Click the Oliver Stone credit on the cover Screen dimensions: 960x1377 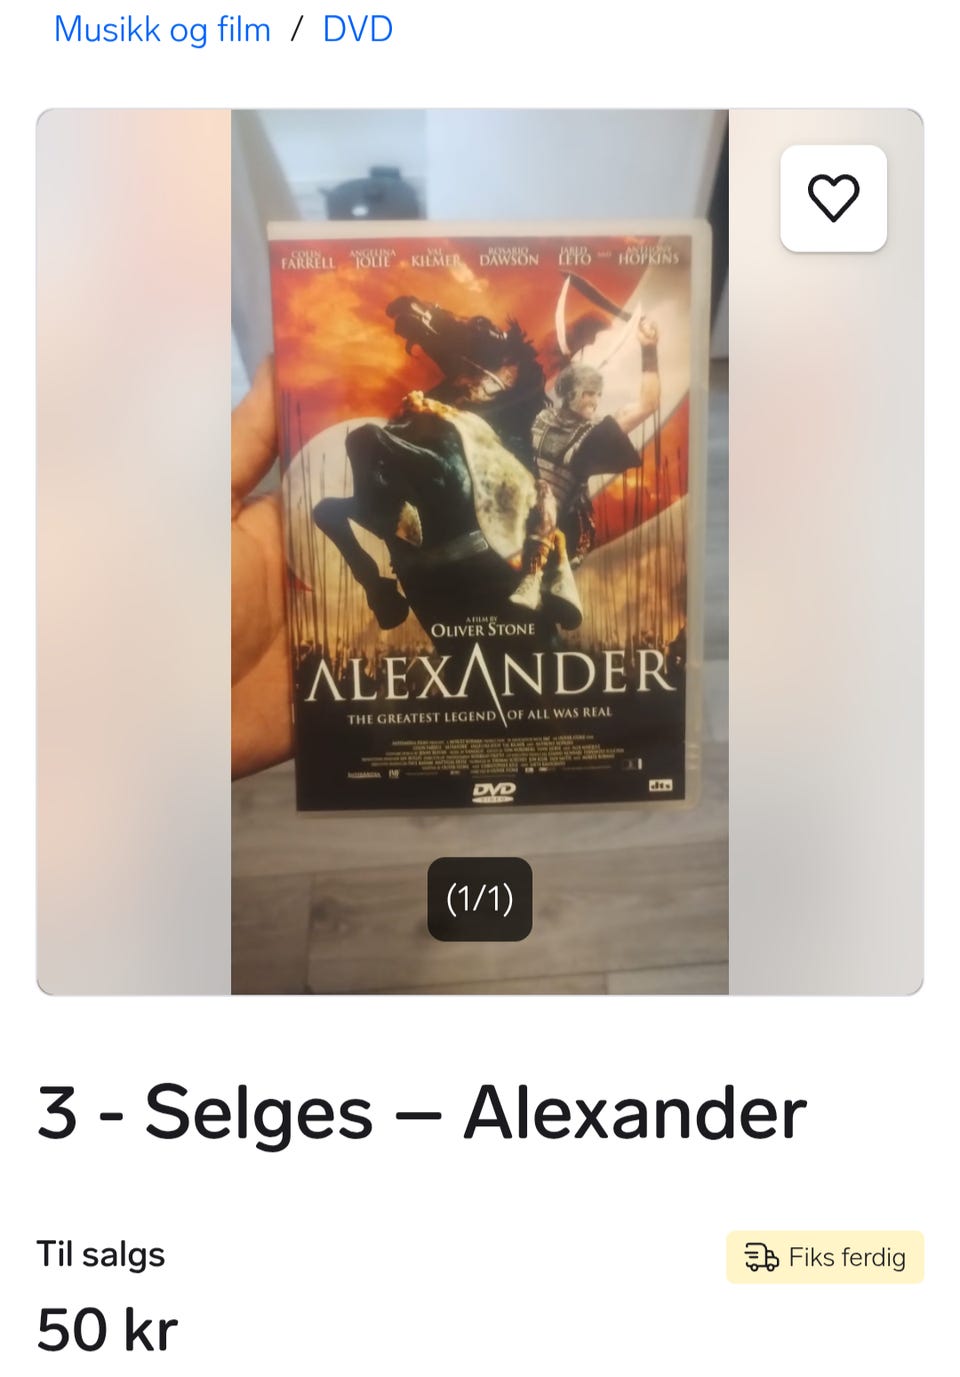pos(482,629)
